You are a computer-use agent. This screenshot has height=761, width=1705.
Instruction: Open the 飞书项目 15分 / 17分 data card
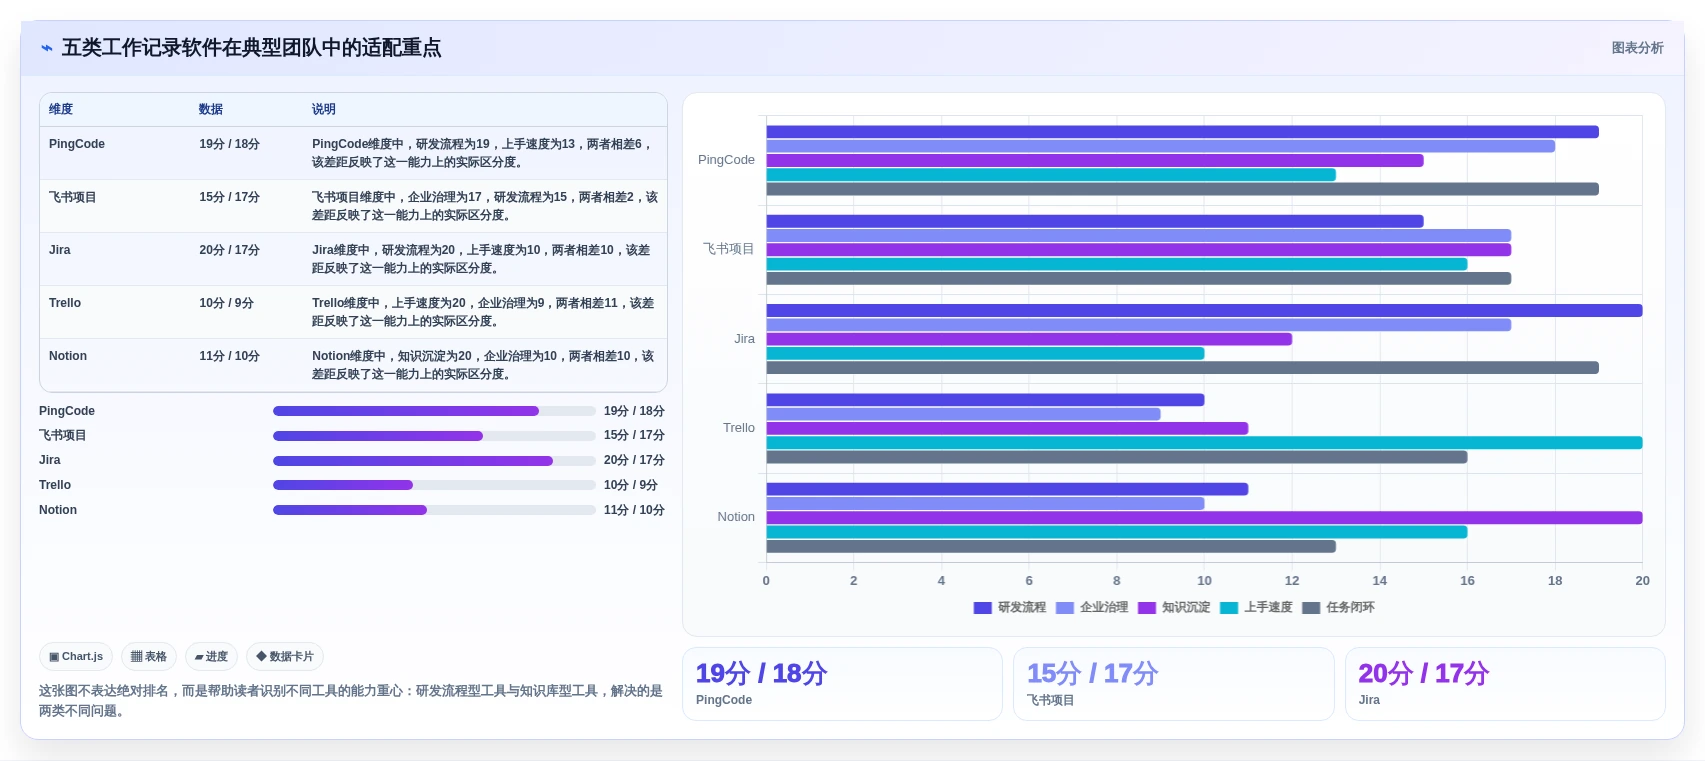point(1174,684)
